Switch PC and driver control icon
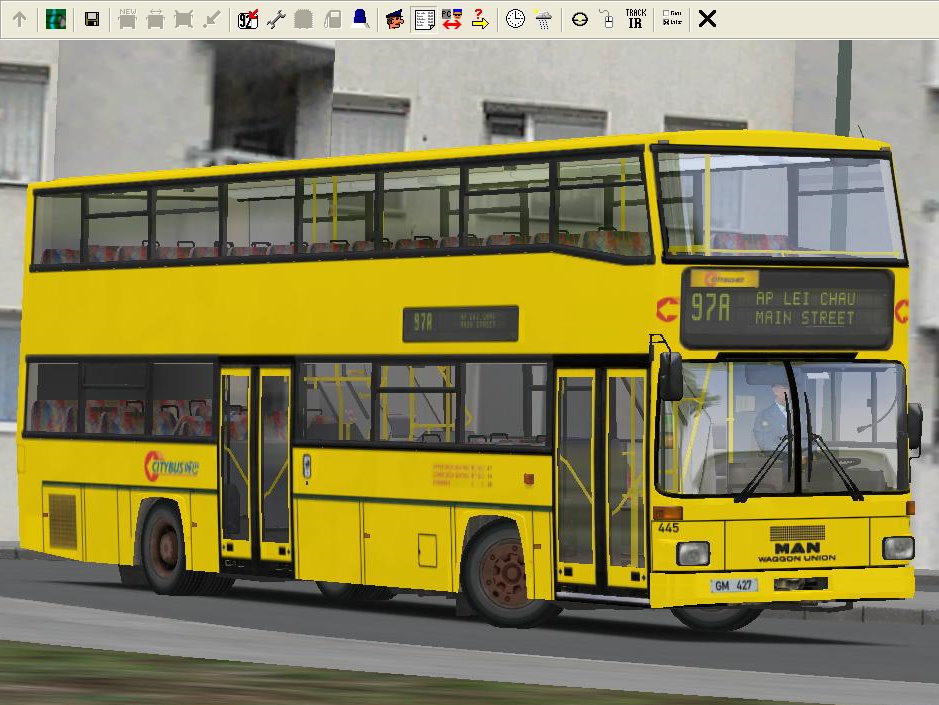The image size is (939, 705). [452, 19]
